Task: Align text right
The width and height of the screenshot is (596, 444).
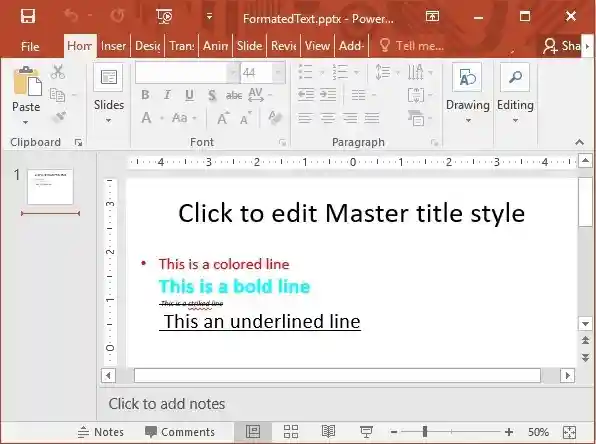Action: tap(350, 118)
